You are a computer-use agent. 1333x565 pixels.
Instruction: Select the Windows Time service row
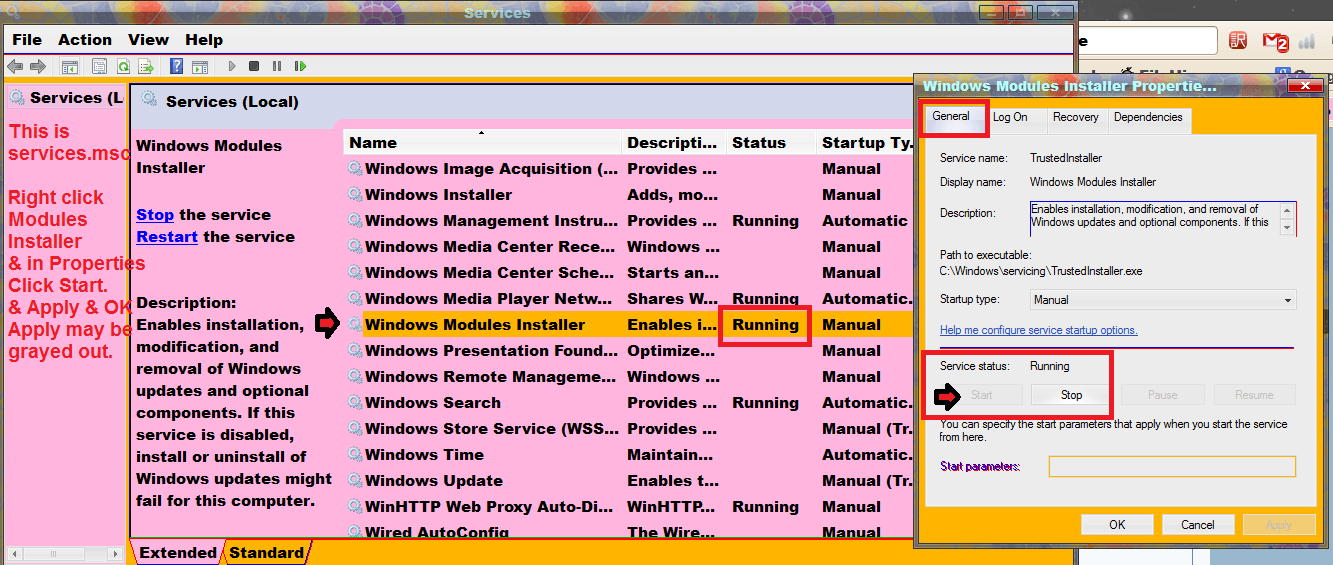pos(629,455)
